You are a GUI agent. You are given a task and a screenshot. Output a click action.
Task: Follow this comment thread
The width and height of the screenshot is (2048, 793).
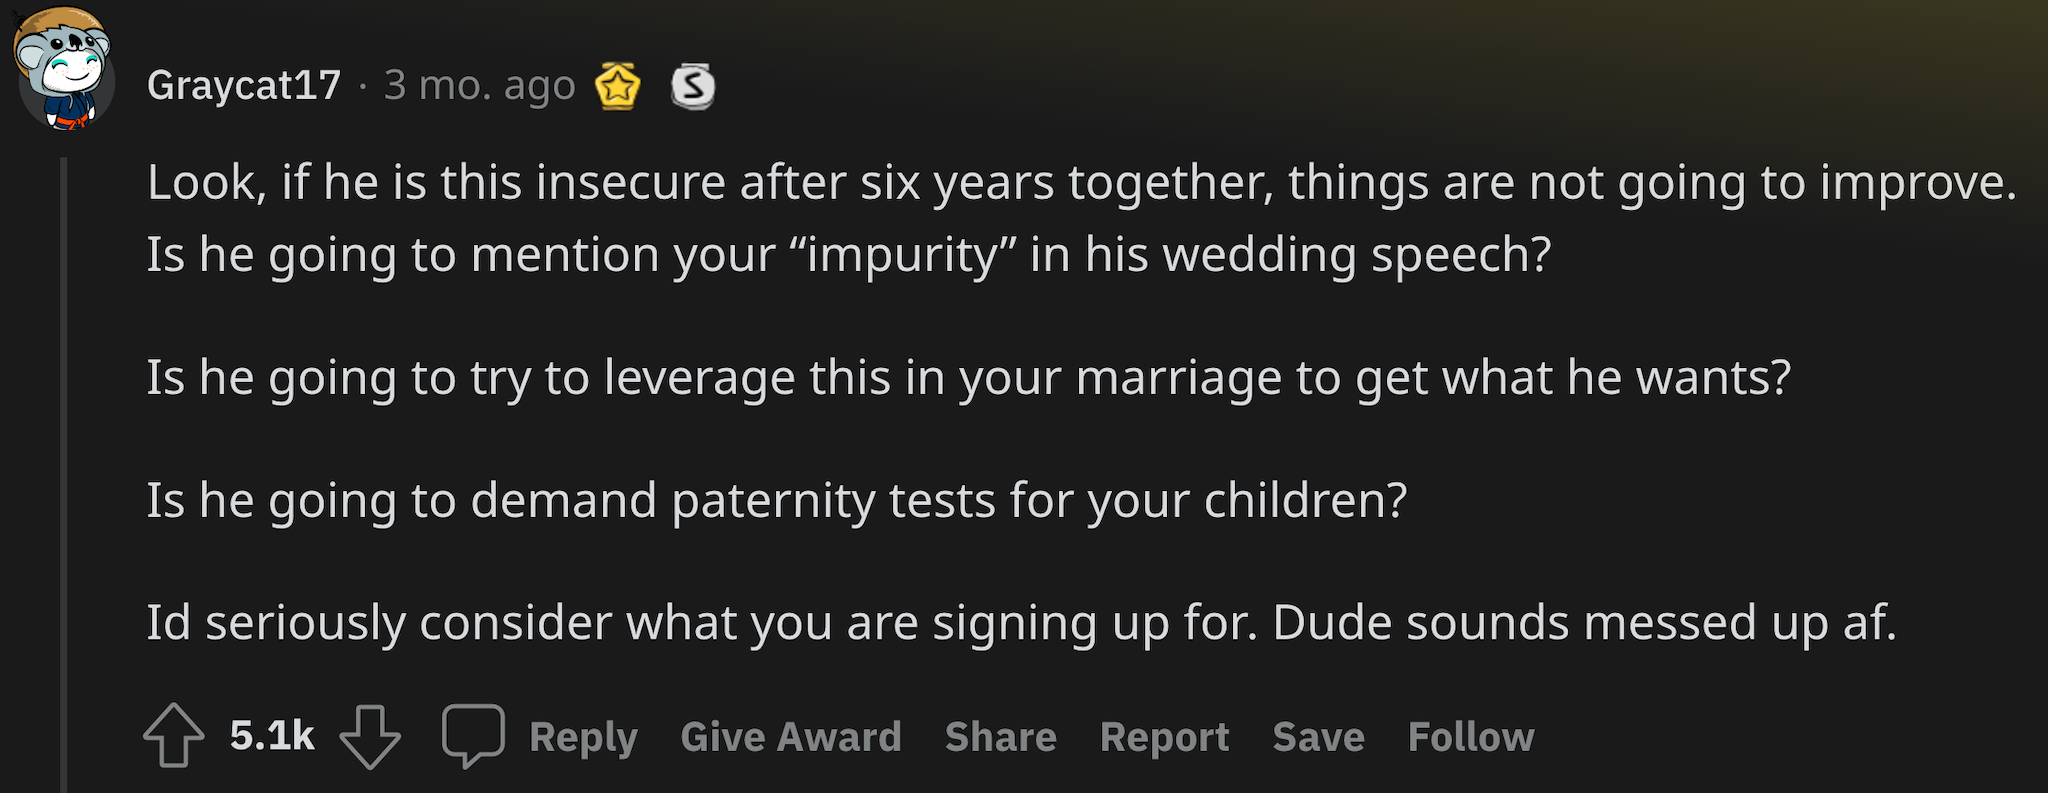1471,737
